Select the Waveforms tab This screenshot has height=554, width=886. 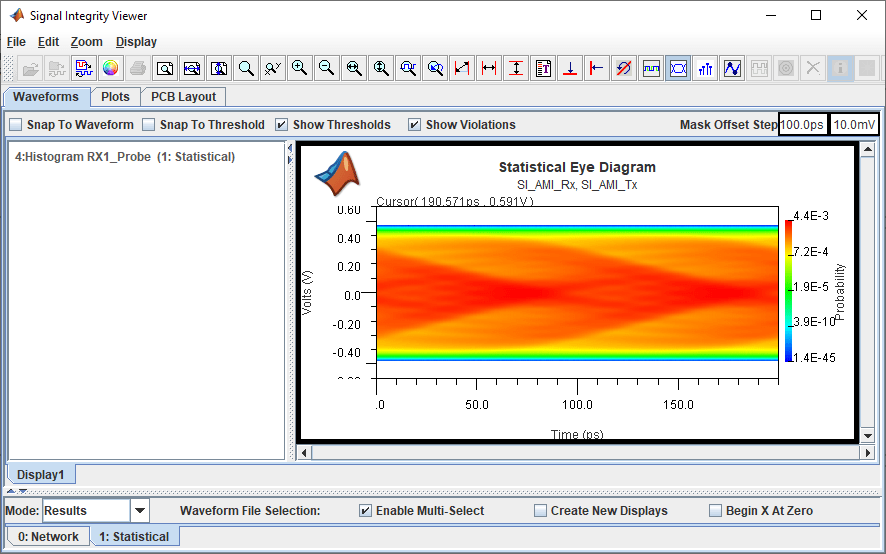click(46, 97)
